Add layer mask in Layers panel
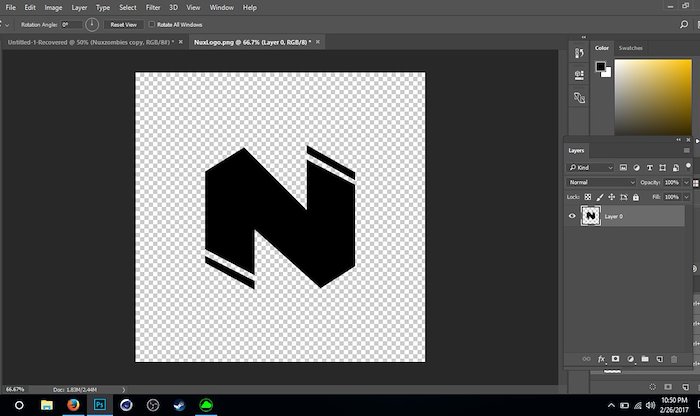Screen dimensions: 700x416 pos(616,359)
